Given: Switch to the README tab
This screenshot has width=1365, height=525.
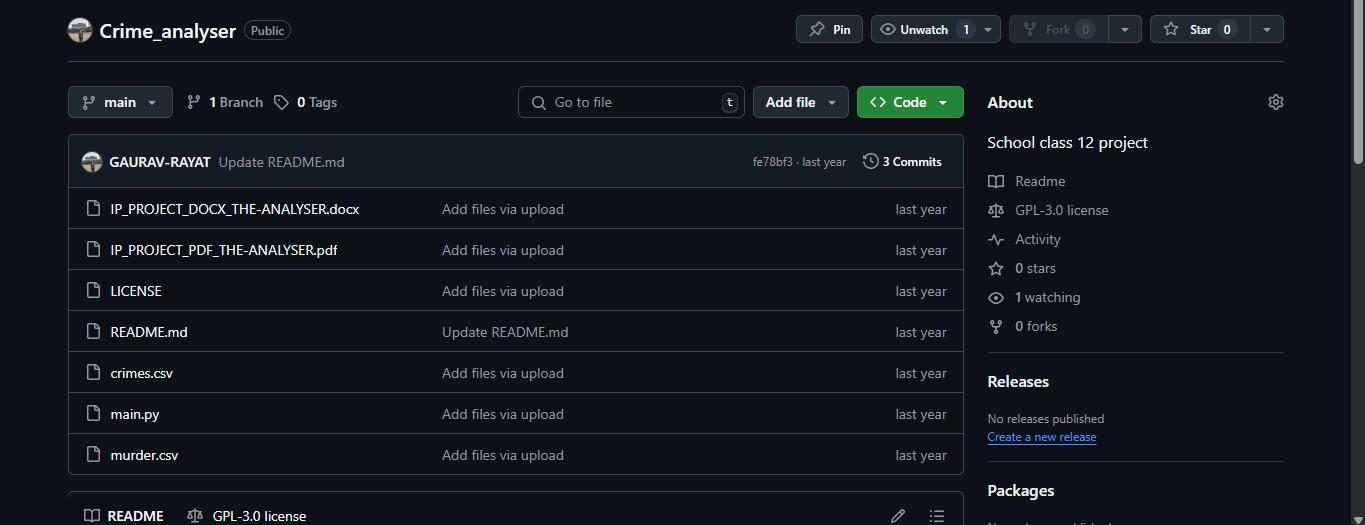Looking at the screenshot, I should [x=124, y=516].
